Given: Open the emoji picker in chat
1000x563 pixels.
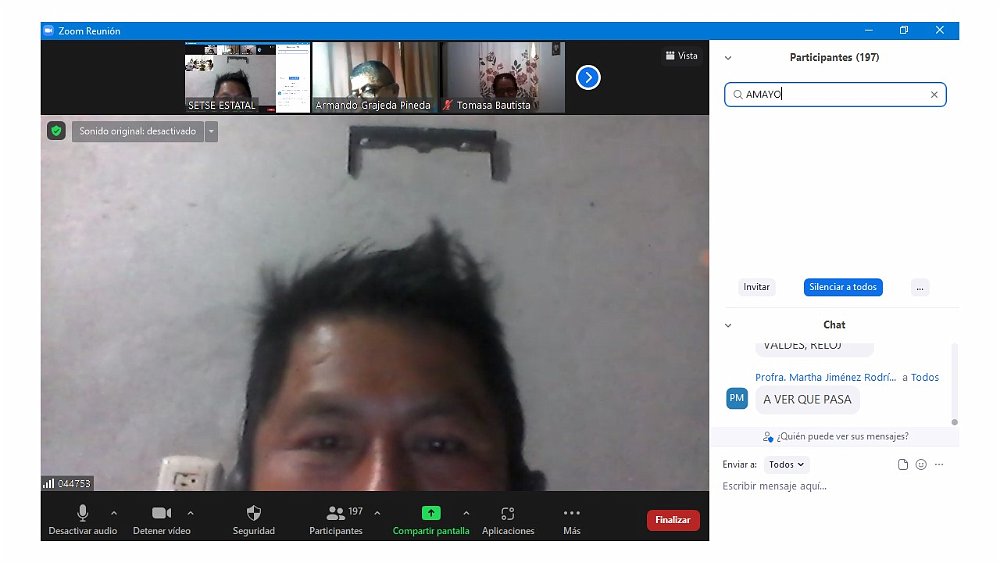Looking at the screenshot, I should pos(921,465).
